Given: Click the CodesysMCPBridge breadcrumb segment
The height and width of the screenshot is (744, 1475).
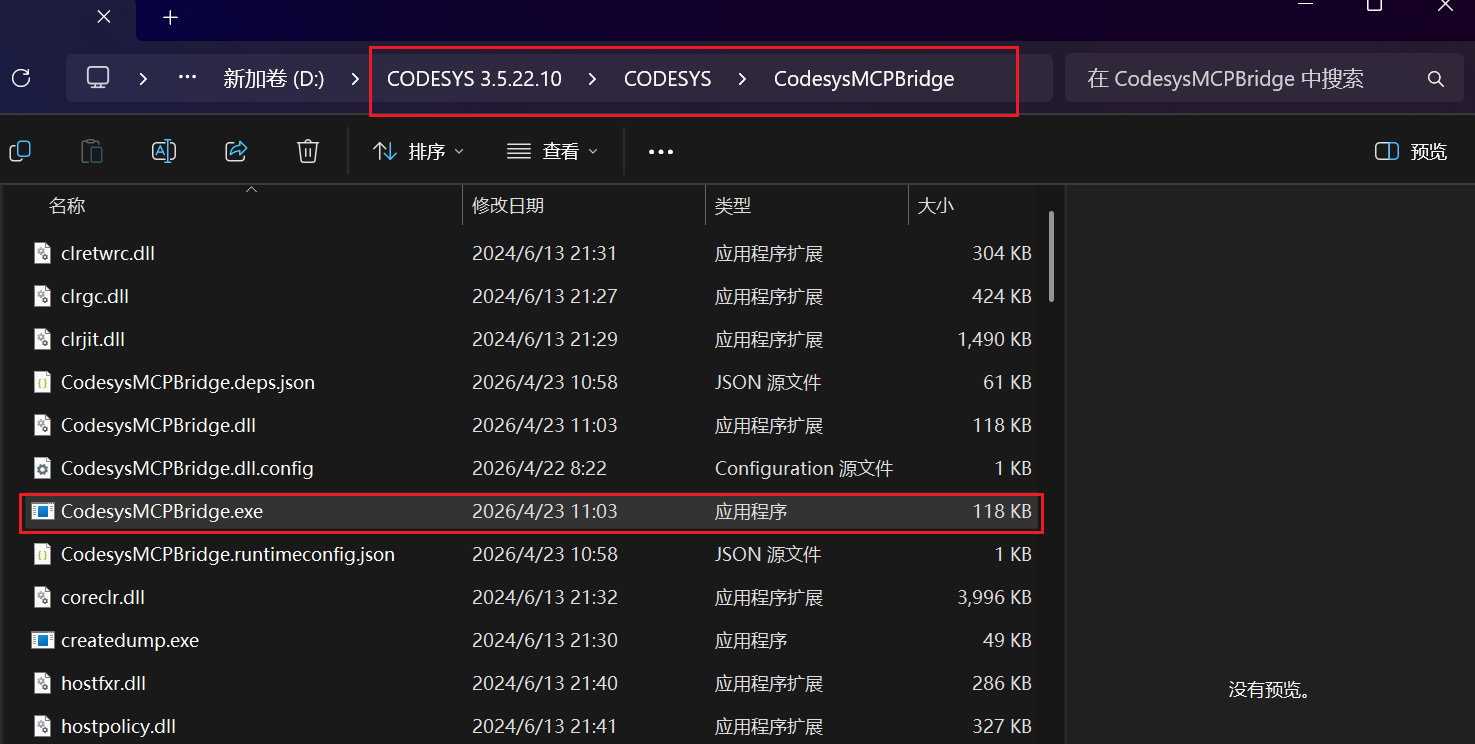Looking at the screenshot, I should [x=864, y=78].
